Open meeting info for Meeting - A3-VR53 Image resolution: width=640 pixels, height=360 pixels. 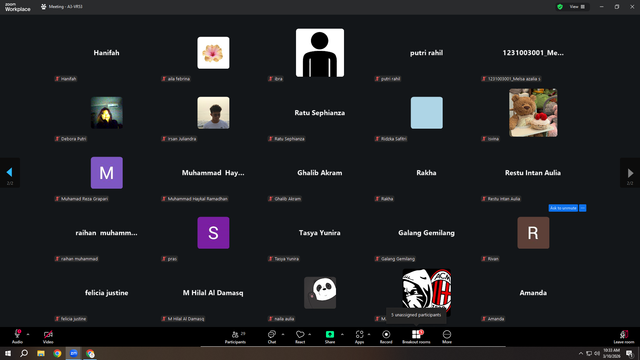[62, 7]
